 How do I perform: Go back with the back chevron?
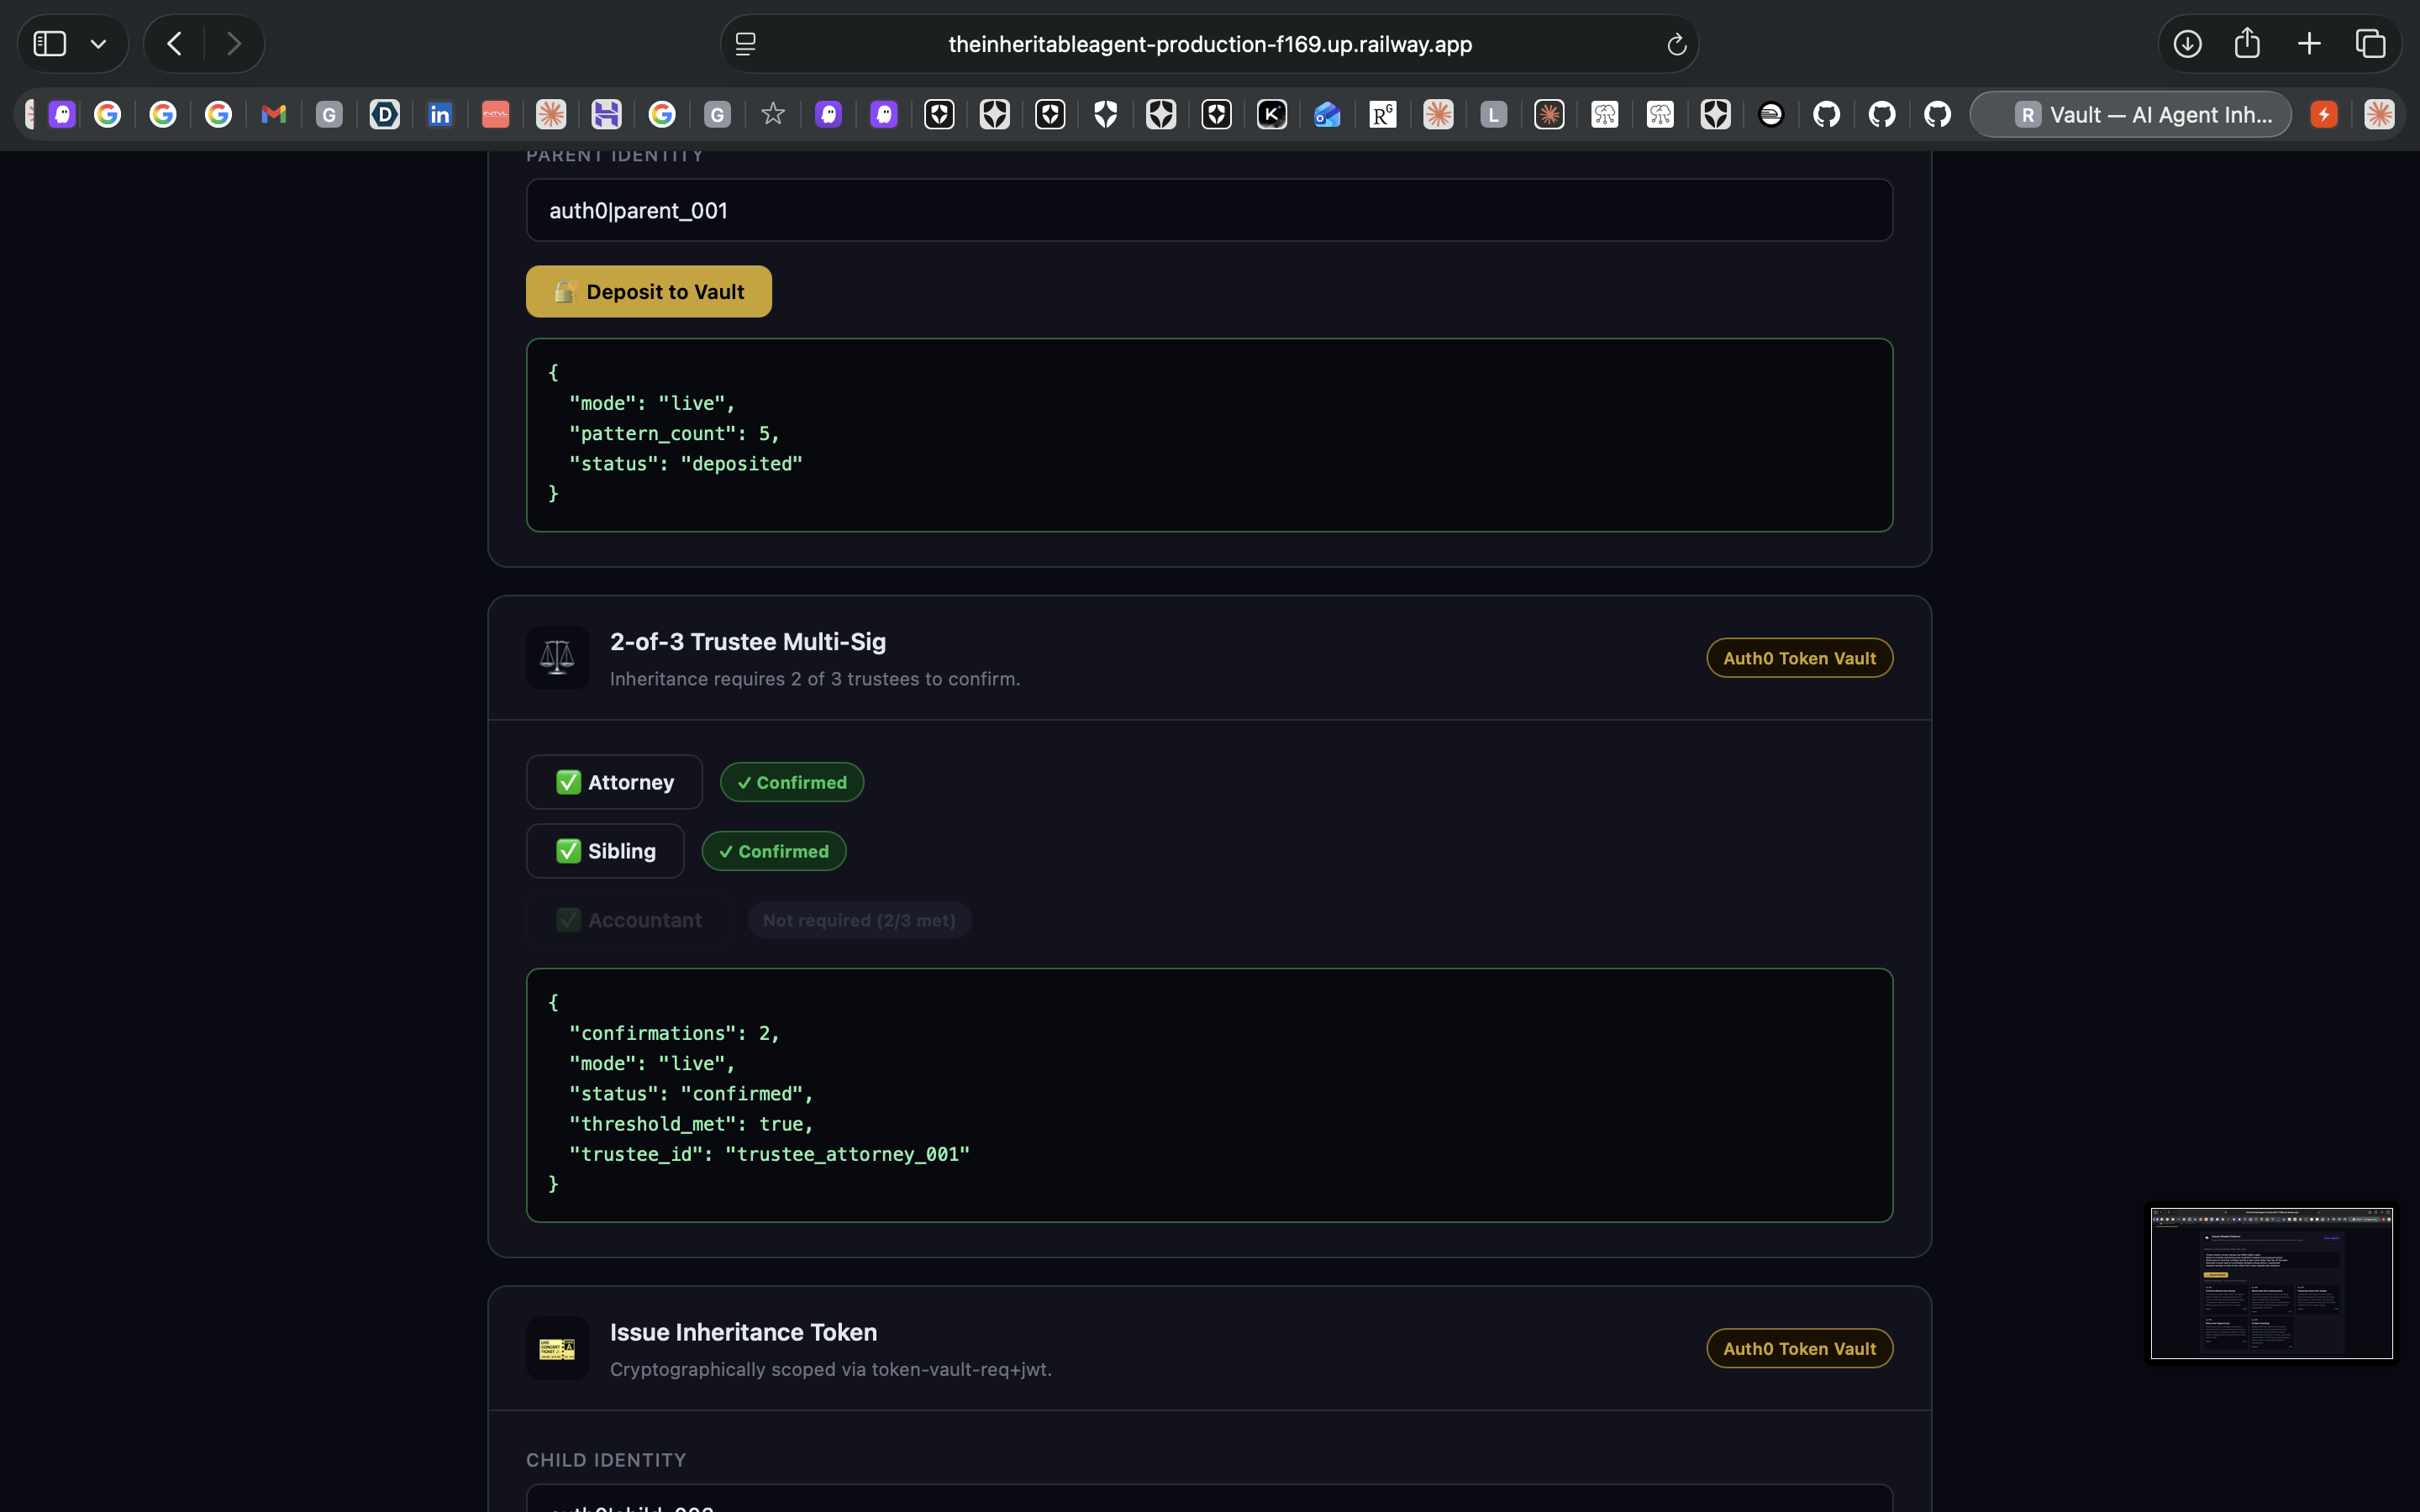175,44
